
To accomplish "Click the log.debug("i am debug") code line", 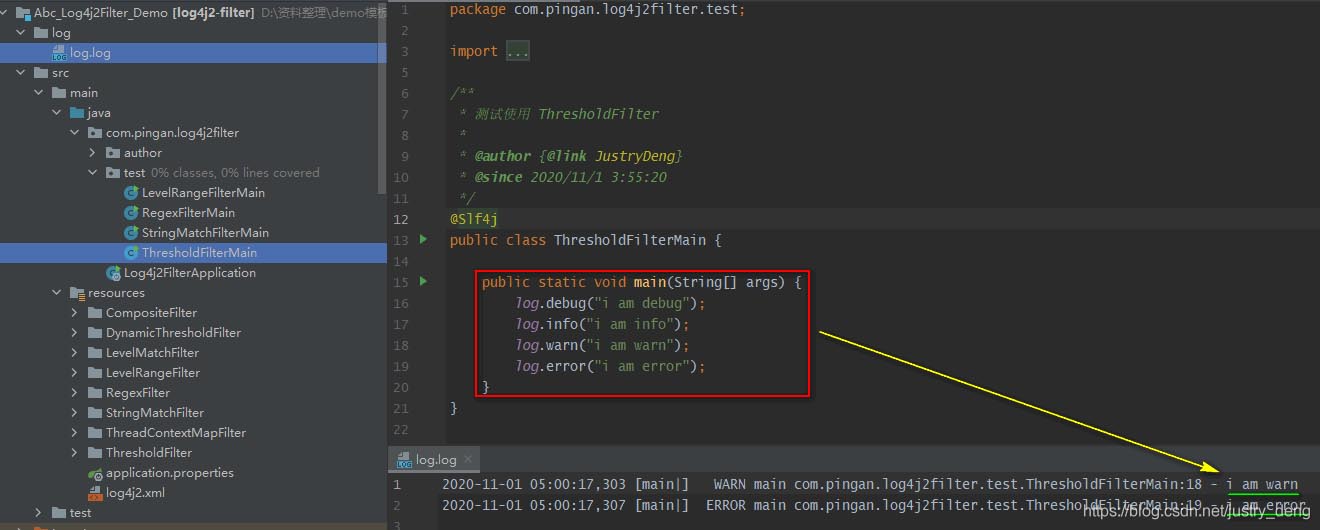I will point(610,303).
